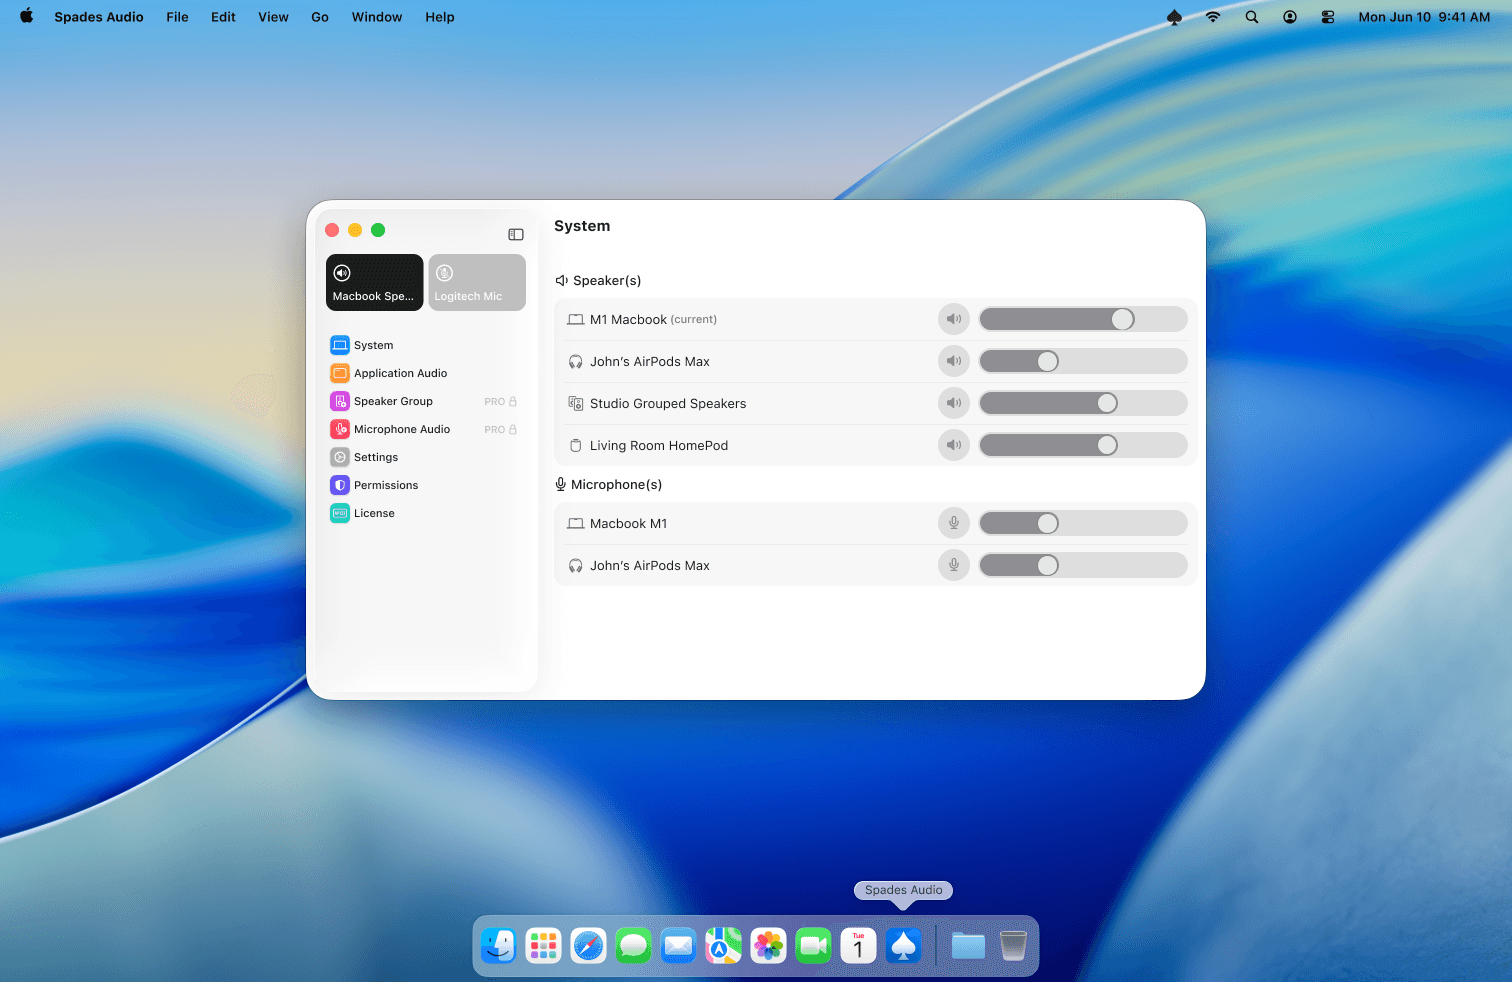The image size is (1512, 982).
Task: Mute John's AirPods Max microphone
Action: [954, 565]
